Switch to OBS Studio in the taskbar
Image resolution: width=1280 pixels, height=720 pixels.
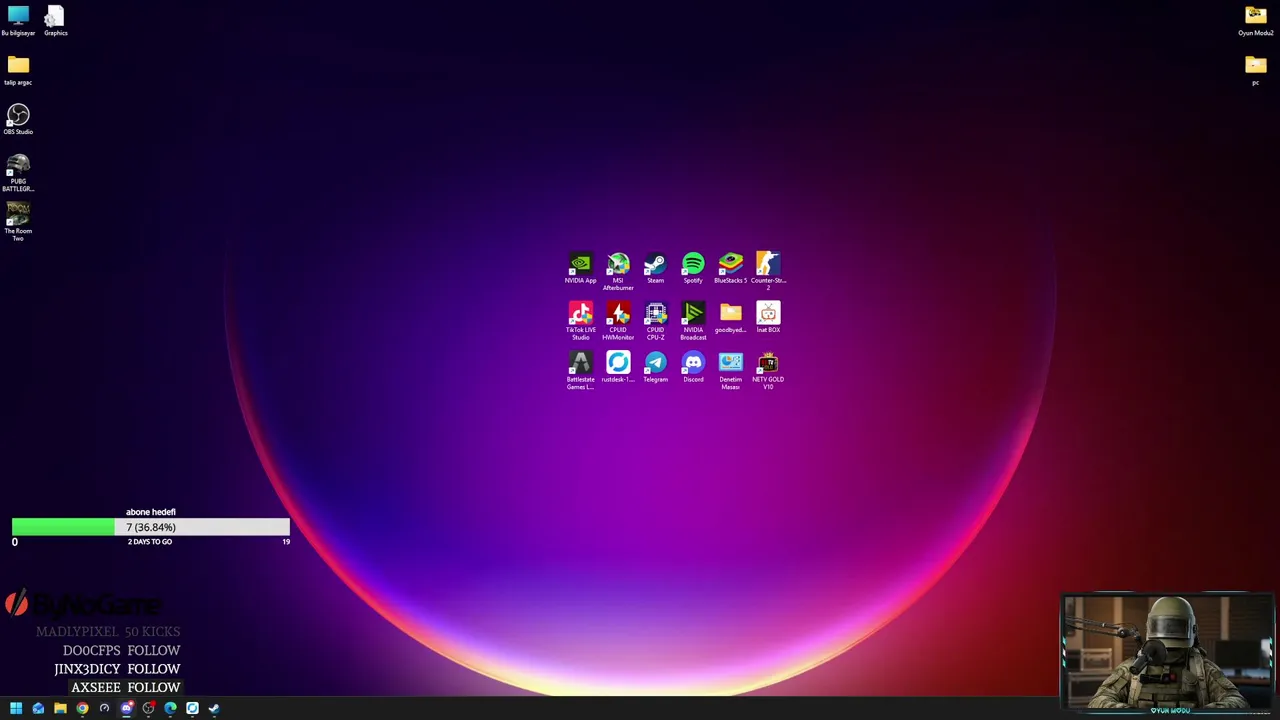tap(148, 708)
